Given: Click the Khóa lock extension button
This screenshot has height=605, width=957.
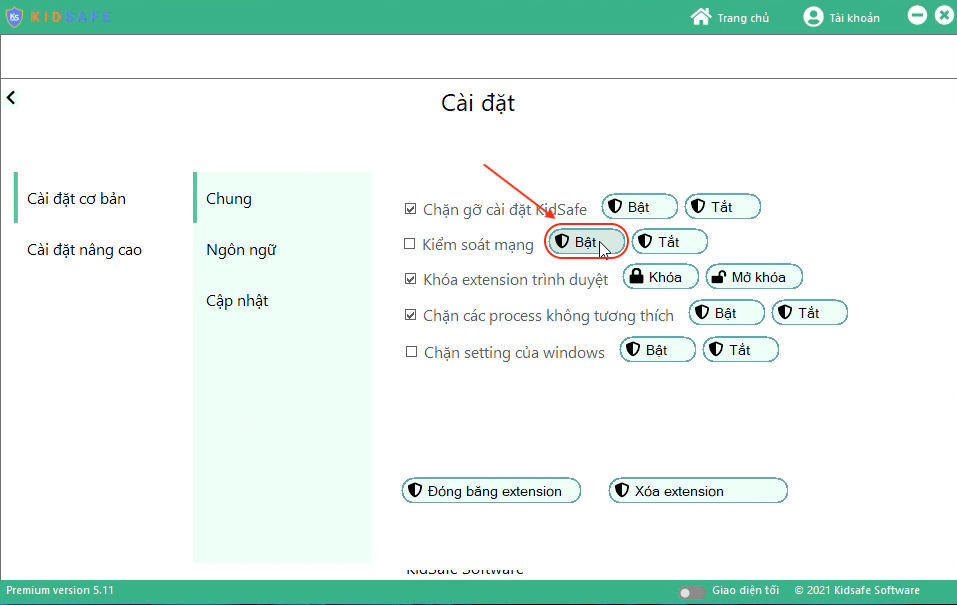Looking at the screenshot, I should click(x=660, y=277).
